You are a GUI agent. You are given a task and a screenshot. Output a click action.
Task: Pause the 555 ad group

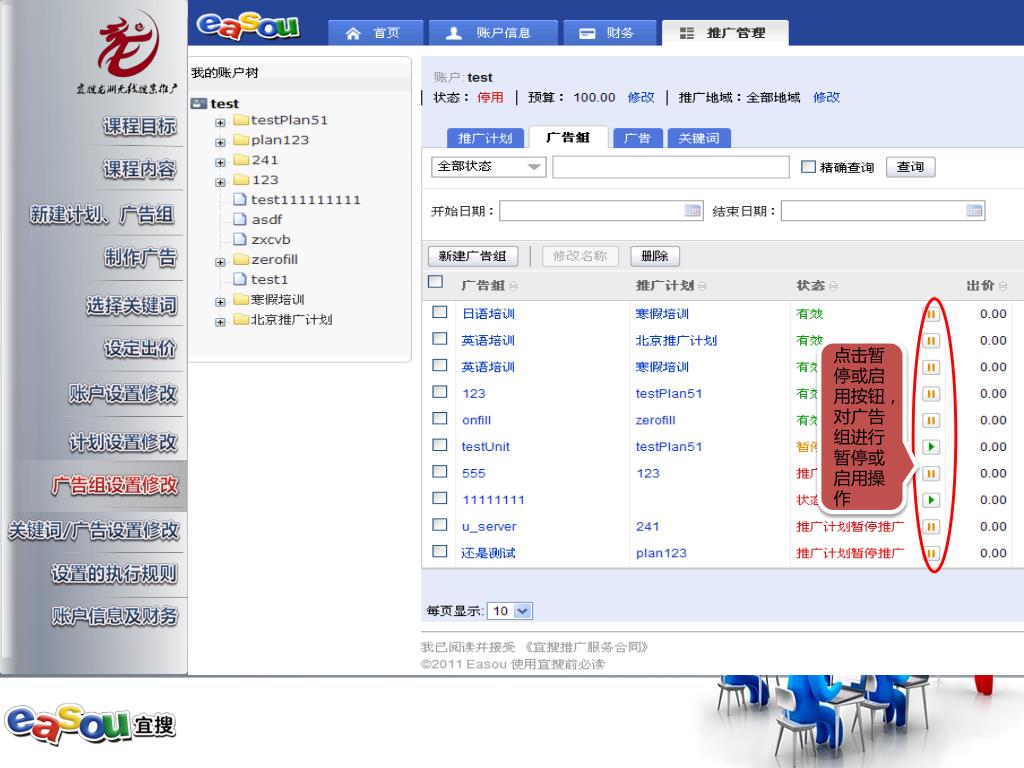931,473
